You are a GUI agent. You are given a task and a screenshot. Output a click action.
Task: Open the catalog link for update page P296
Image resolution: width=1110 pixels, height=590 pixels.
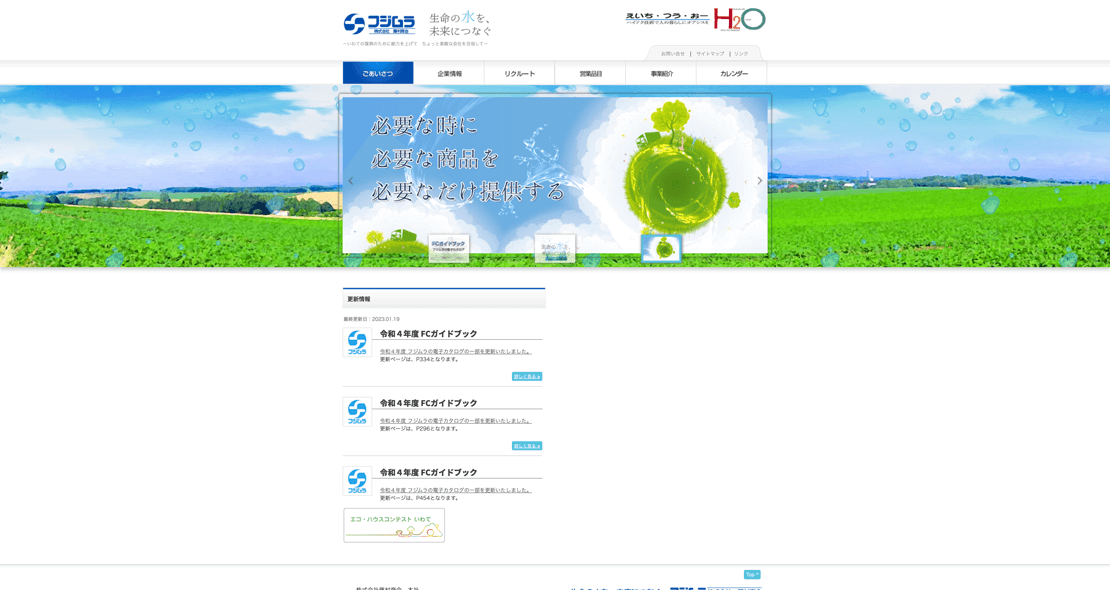click(455, 421)
